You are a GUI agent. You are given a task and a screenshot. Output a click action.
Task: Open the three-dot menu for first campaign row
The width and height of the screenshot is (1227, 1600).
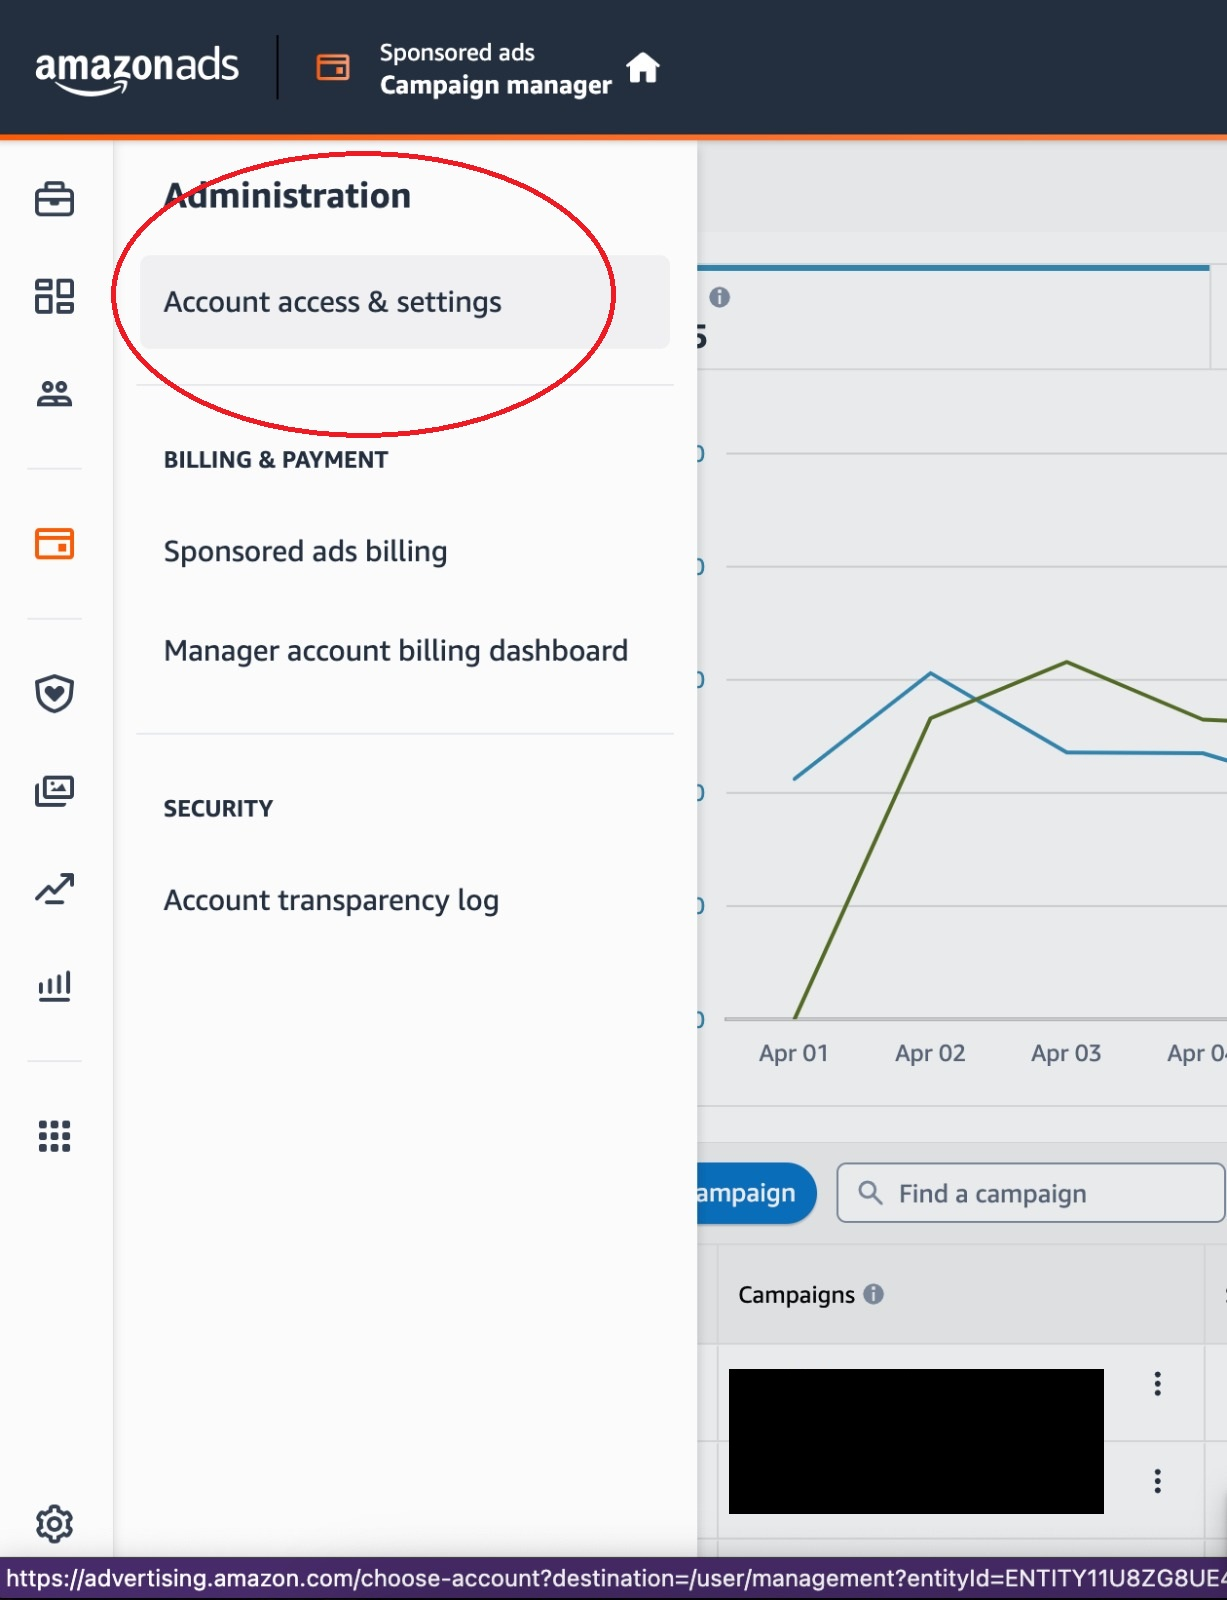point(1158,1384)
